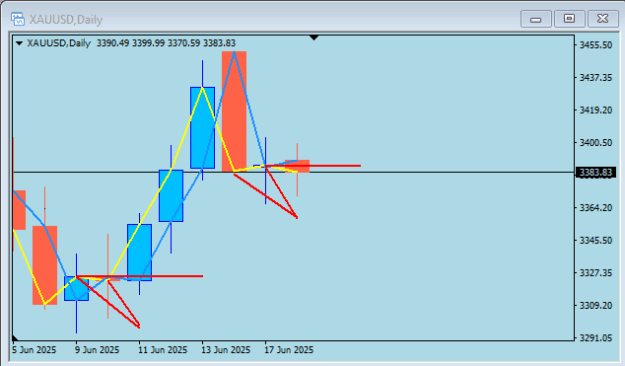Select the blue candle body at 13 Jun 2025
The width and height of the screenshot is (625, 366).
(202, 128)
